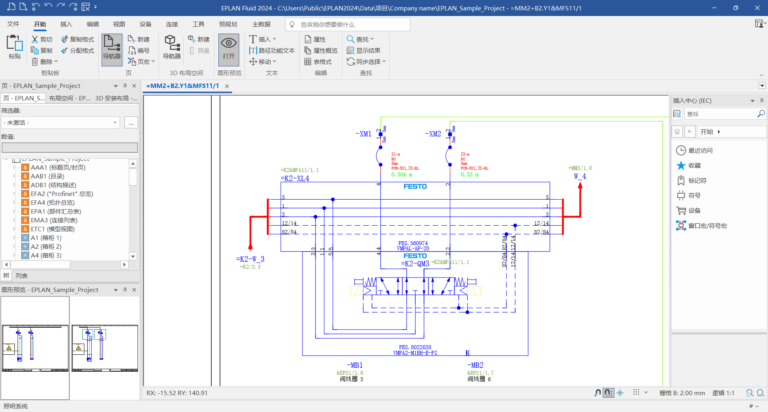Switch to the 连接 (Connections) ribbon tab
The height and width of the screenshot is (412, 768).
coord(172,24)
